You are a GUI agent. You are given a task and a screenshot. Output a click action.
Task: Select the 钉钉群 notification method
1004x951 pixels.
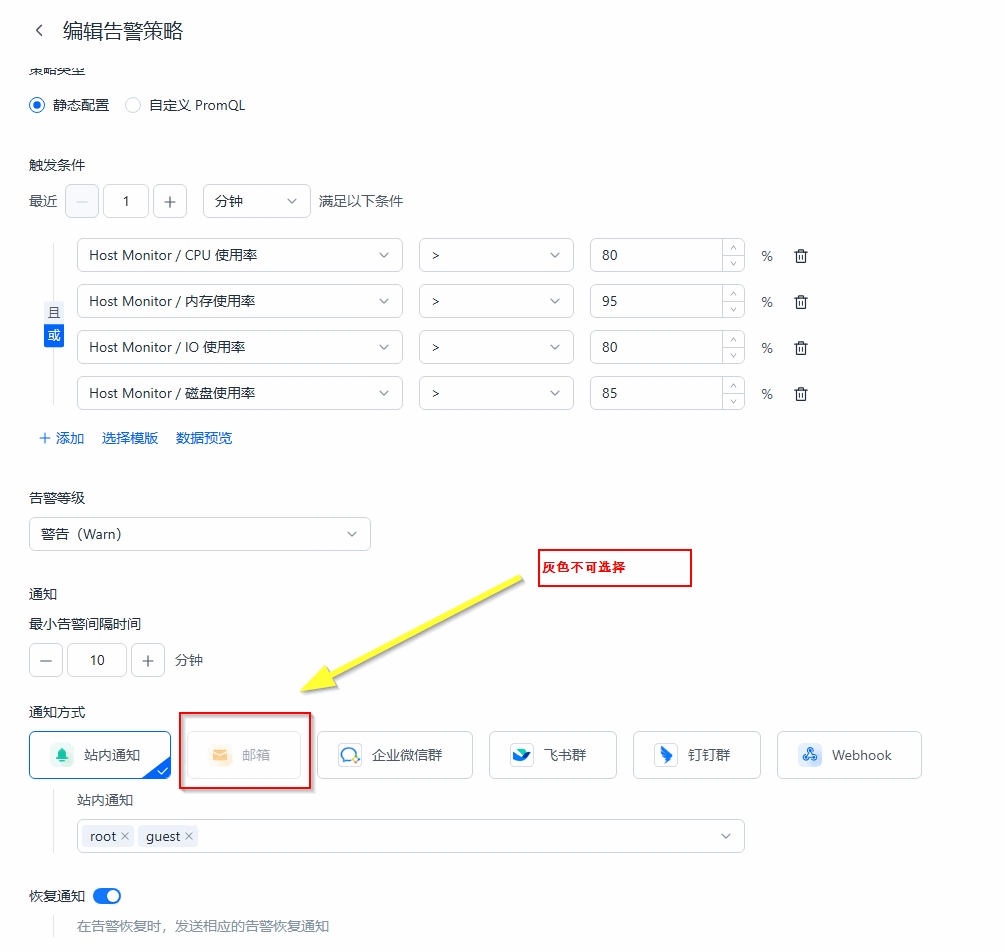(x=697, y=755)
